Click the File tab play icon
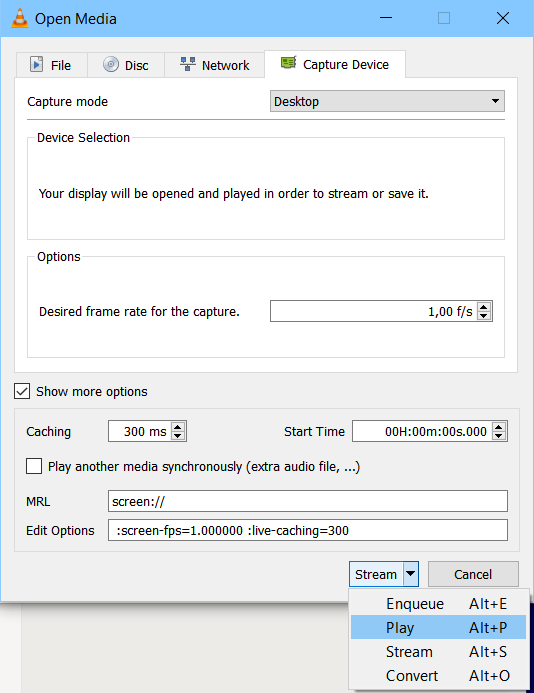The width and height of the screenshot is (534, 693). tap(37, 65)
